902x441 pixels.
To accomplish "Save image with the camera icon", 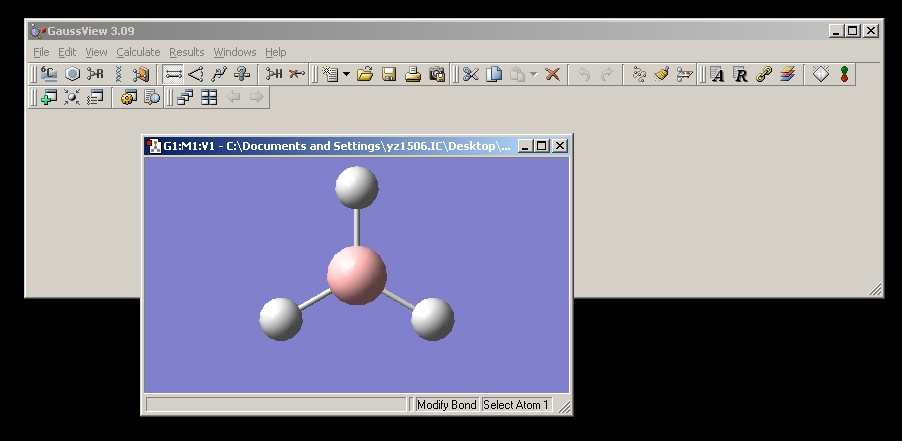I will (x=437, y=74).
